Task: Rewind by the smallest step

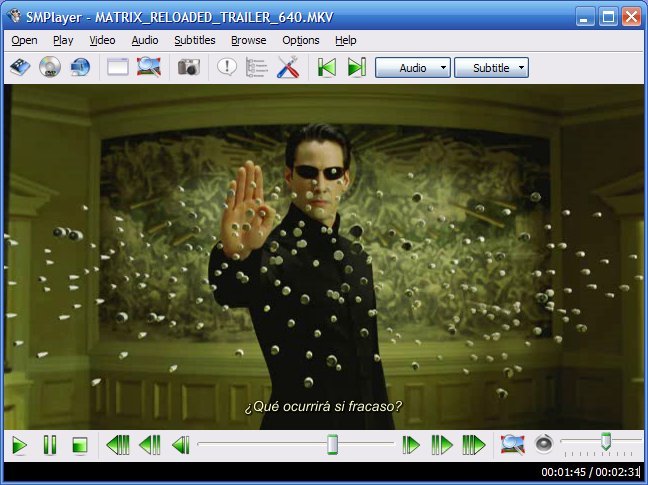Action: click(x=181, y=445)
